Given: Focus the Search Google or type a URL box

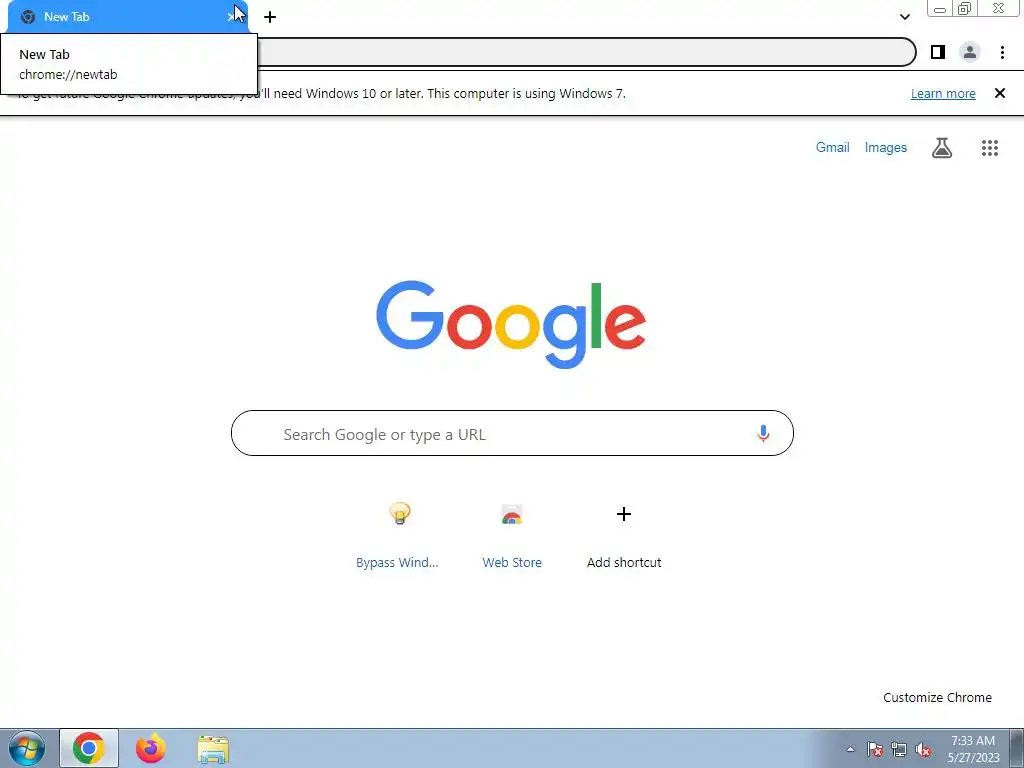Looking at the screenshot, I should pos(512,433).
